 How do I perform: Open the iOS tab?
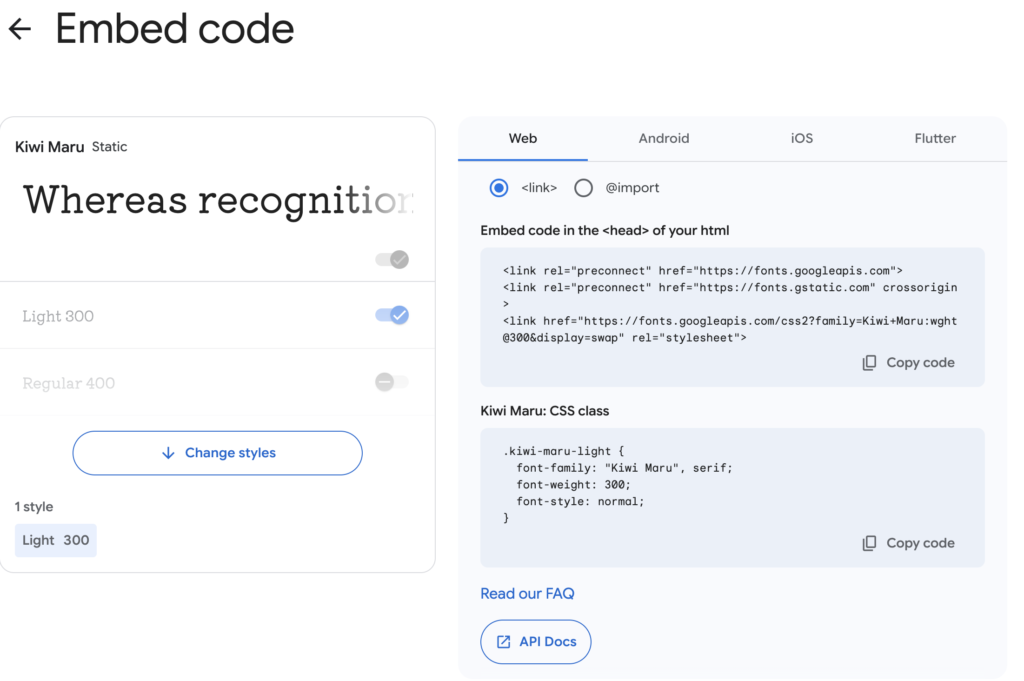802,139
